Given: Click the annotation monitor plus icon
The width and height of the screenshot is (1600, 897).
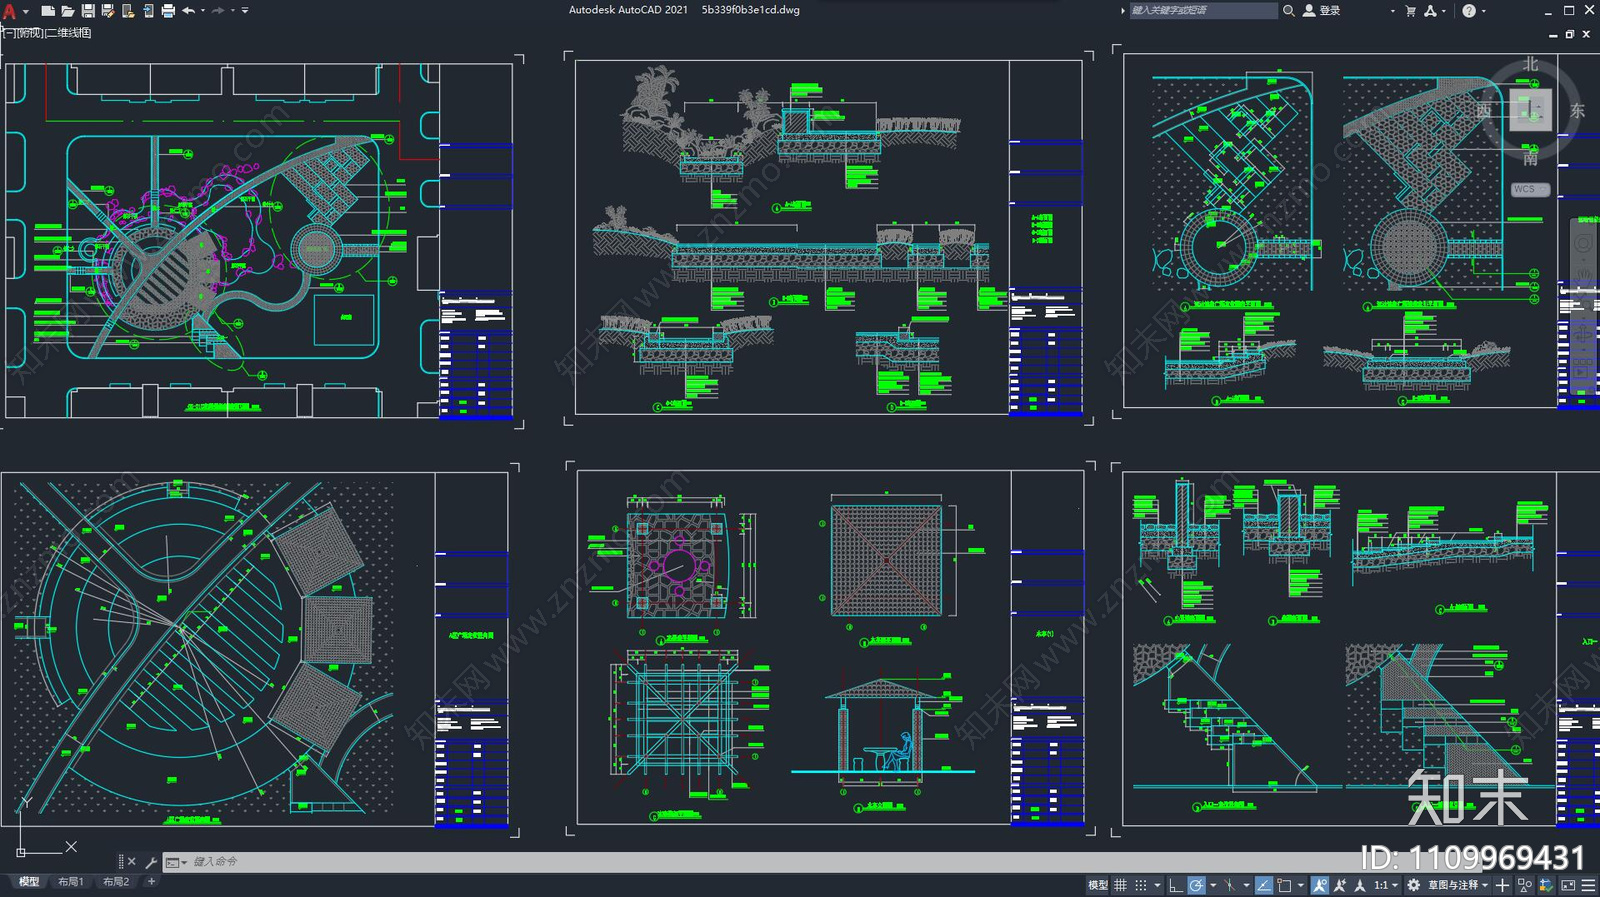Looking at the screenshot, I should [1502, 885].
